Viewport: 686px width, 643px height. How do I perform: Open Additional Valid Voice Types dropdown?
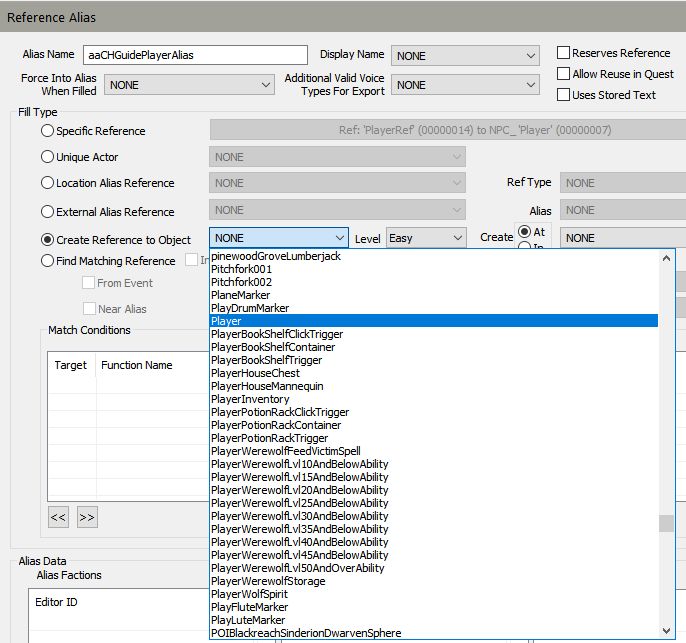point(468,86)
